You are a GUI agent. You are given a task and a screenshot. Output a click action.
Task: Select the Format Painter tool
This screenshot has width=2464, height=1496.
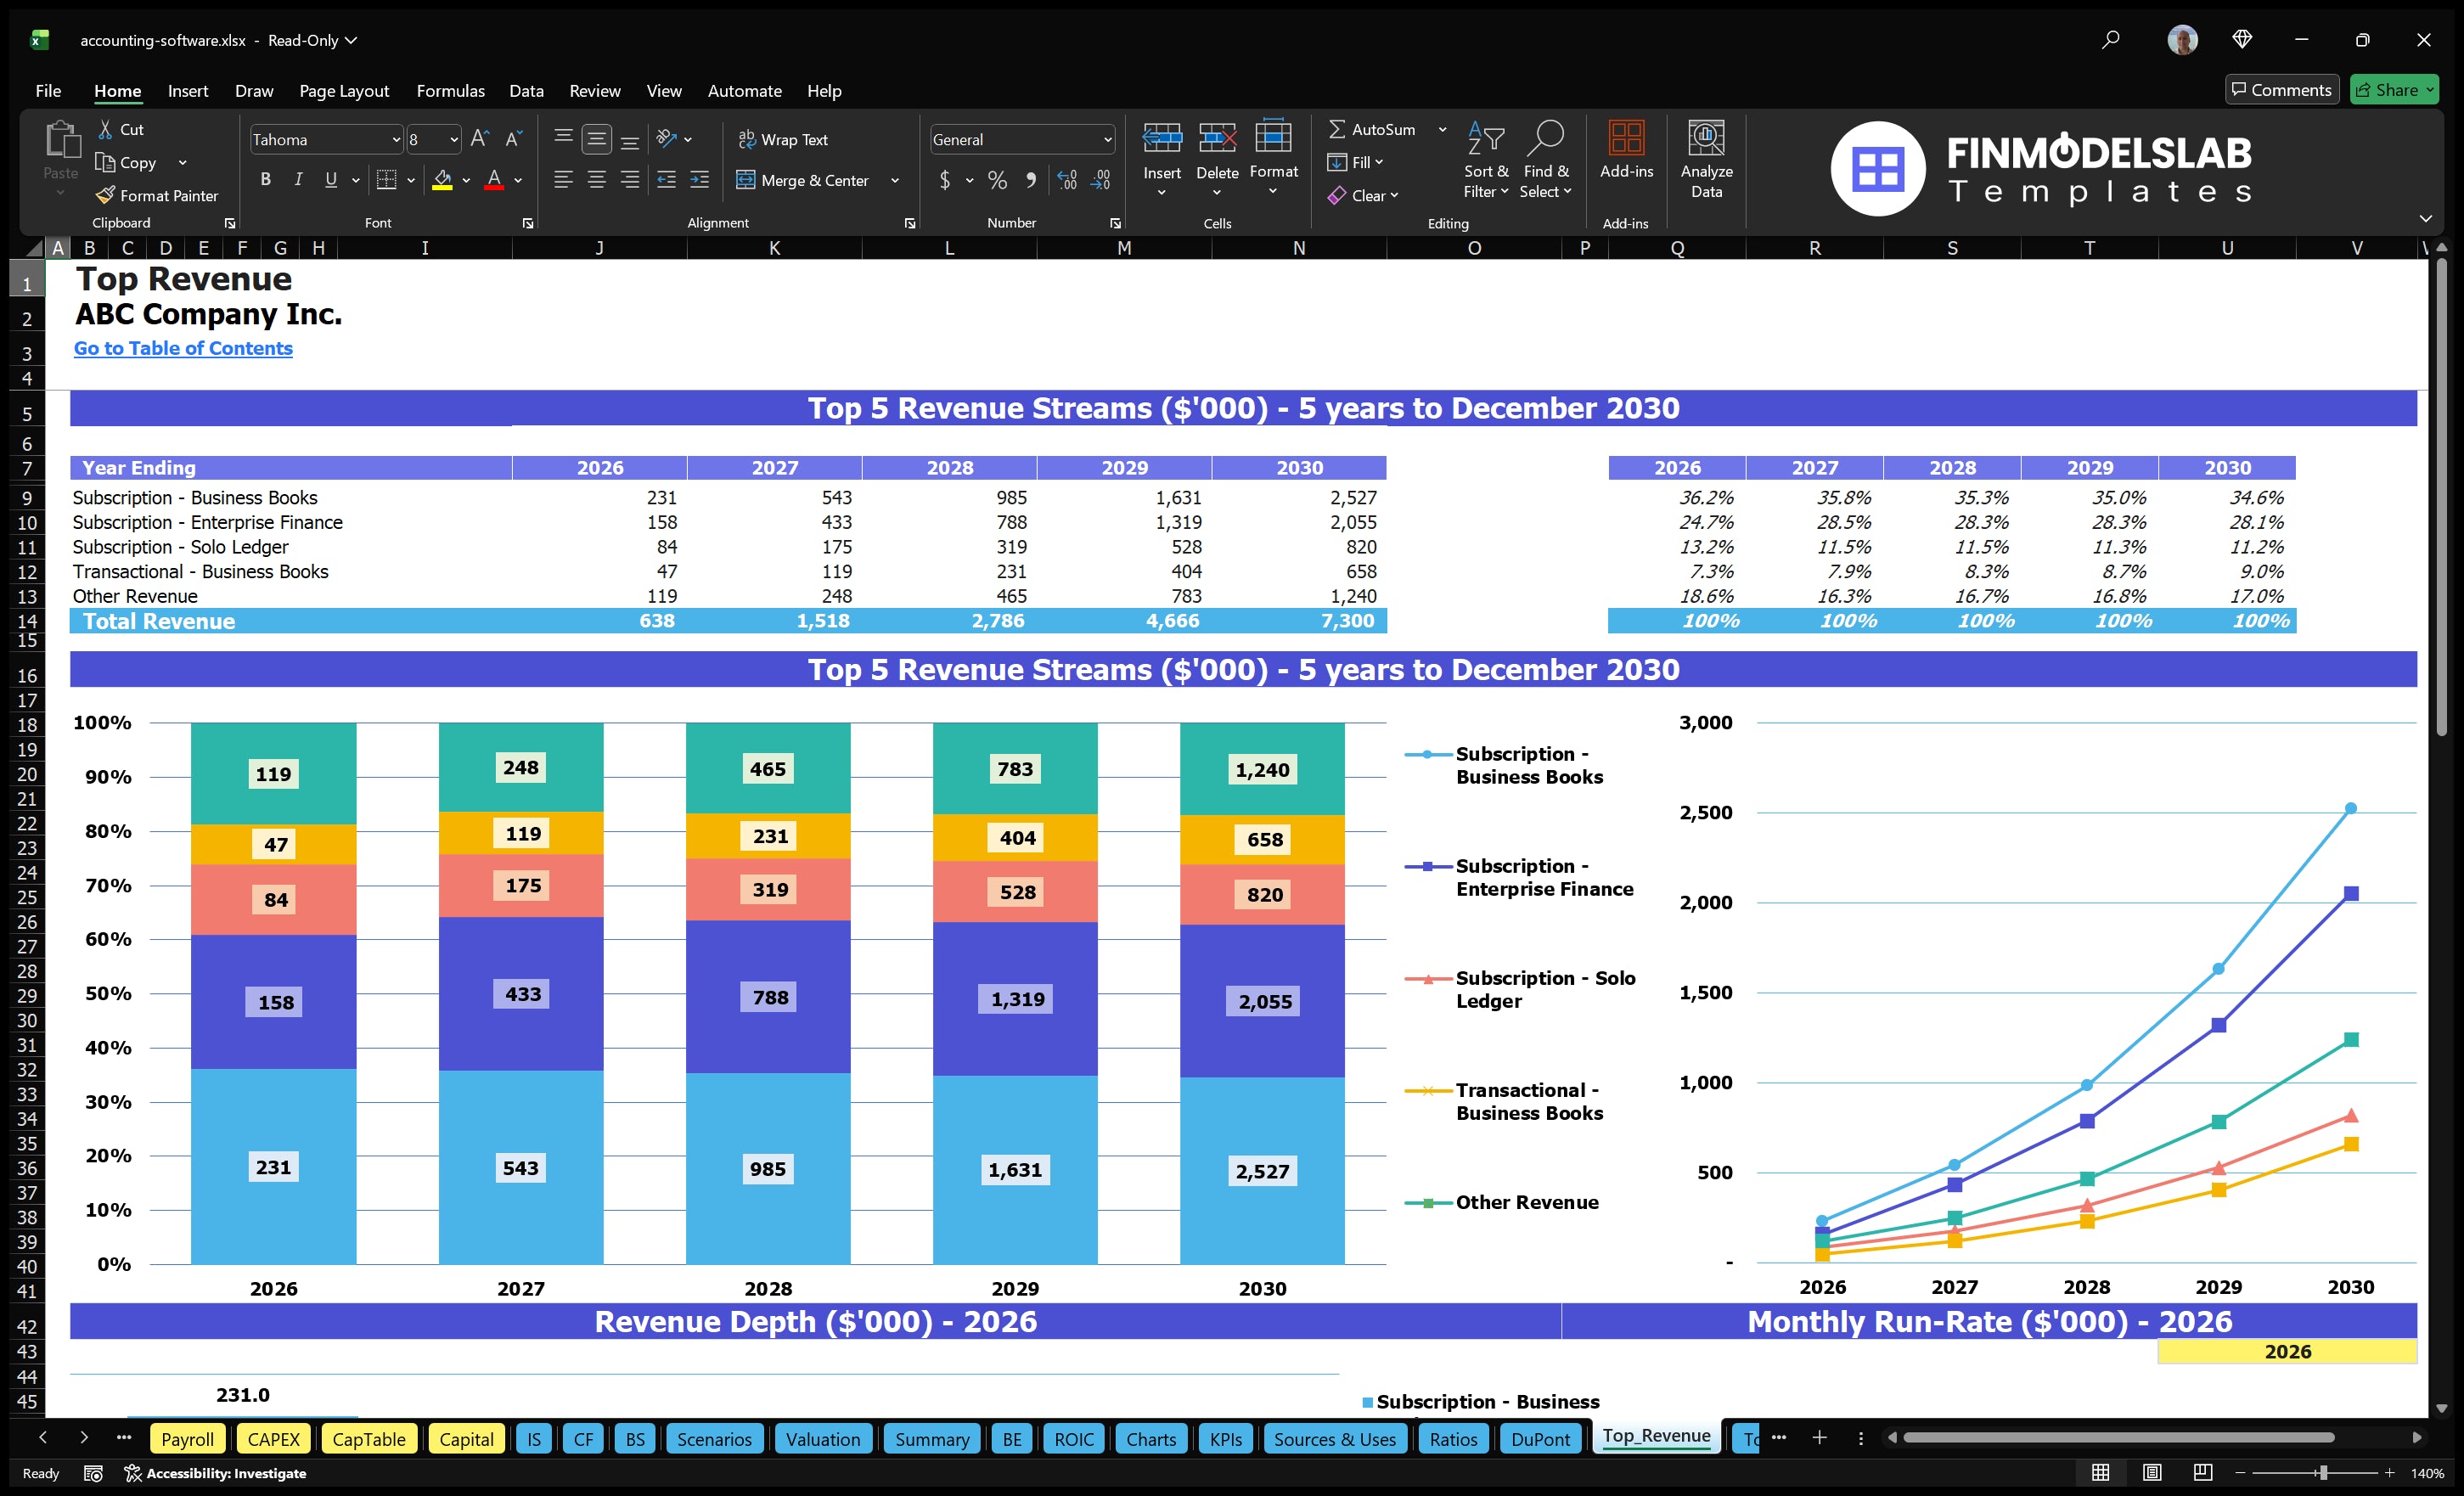point(157,195)
